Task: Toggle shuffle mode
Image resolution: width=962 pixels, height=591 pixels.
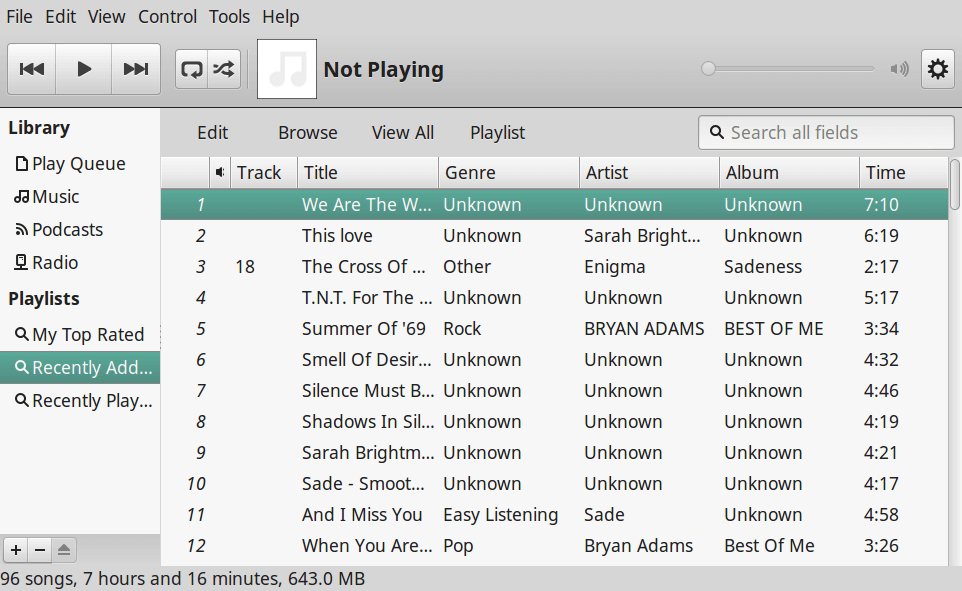Action: pyautogui.click(x=224, y=69)
